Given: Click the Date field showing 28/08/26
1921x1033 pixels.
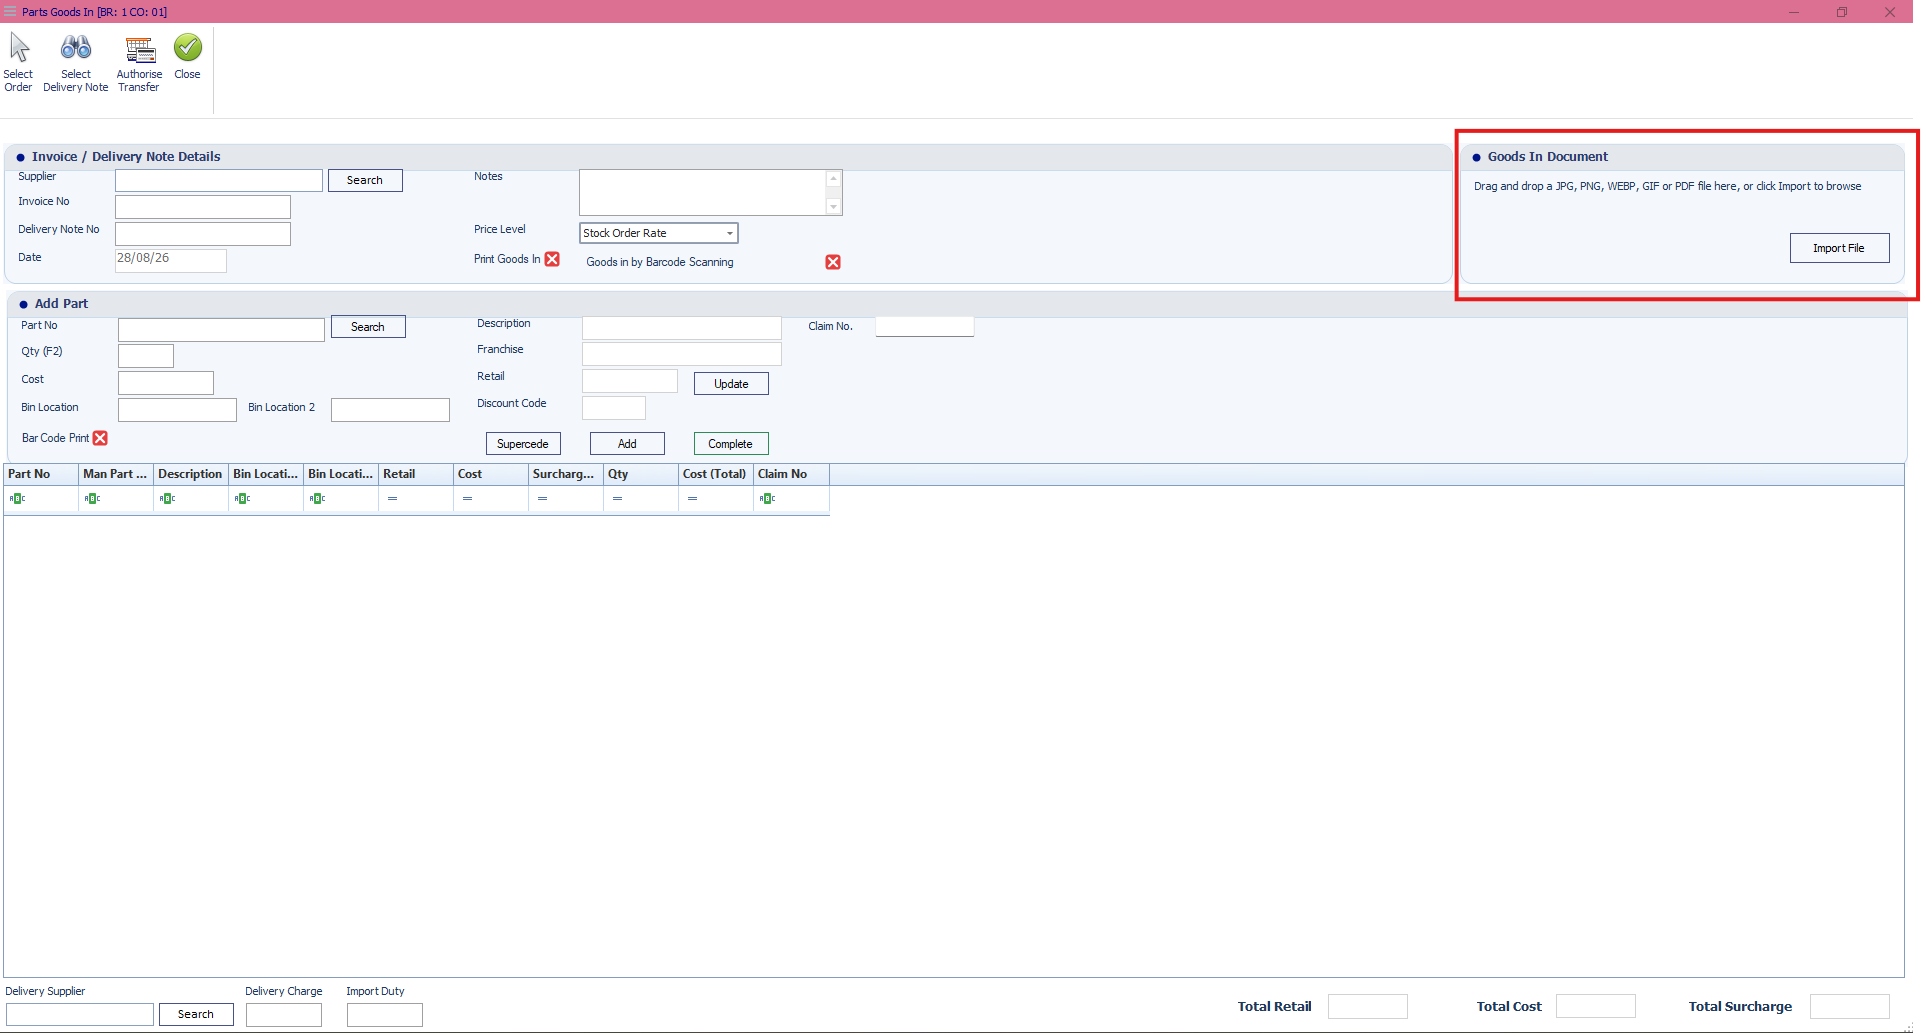Looking at the screenshot, I should tap(171, 260).
